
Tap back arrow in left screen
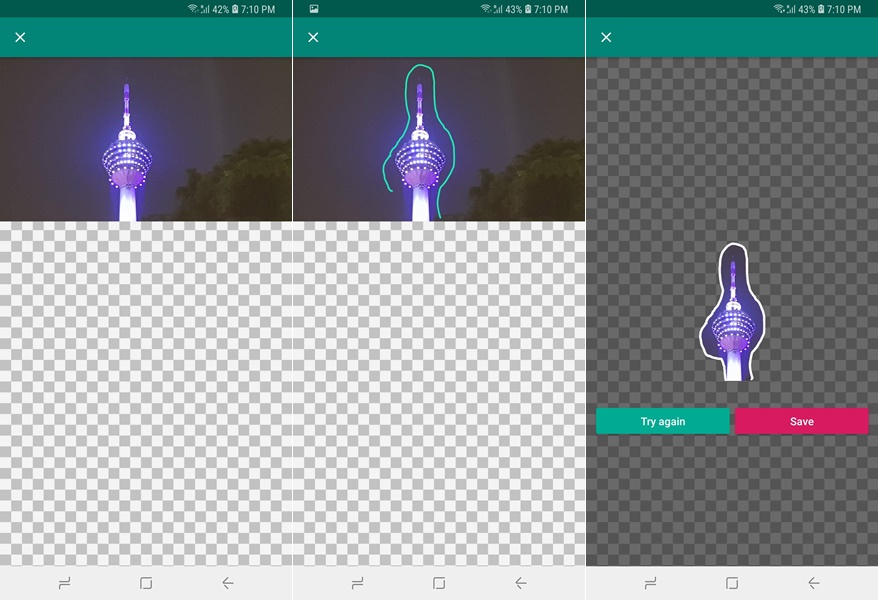pyautogui.click(x=227, y=583)
